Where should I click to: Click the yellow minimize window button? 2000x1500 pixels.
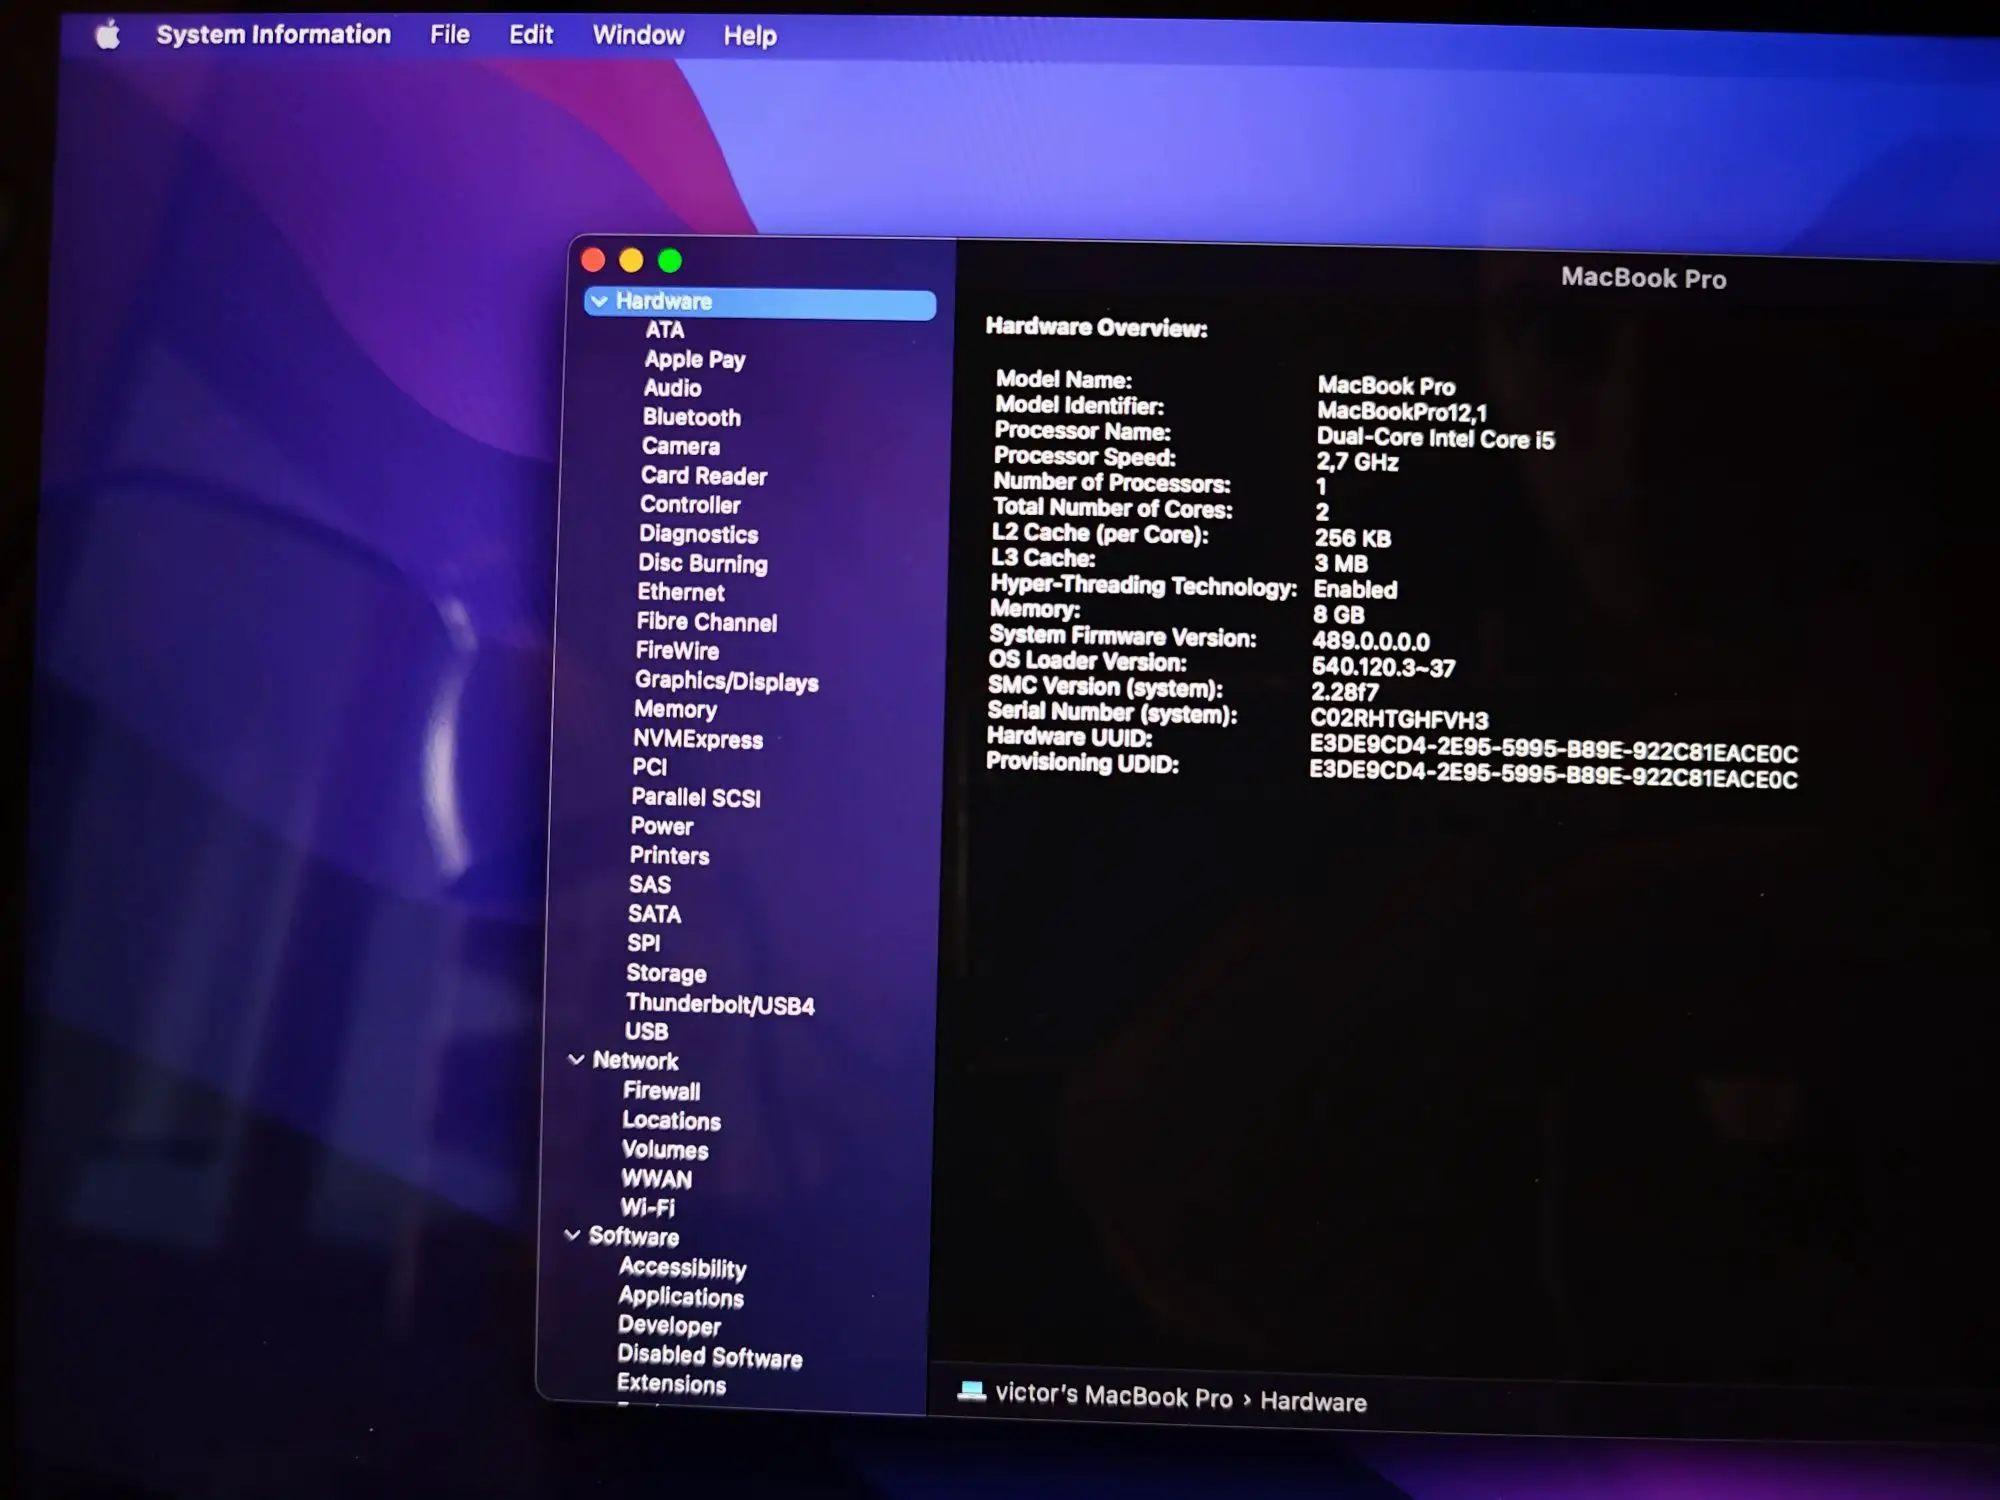[631, 261]
